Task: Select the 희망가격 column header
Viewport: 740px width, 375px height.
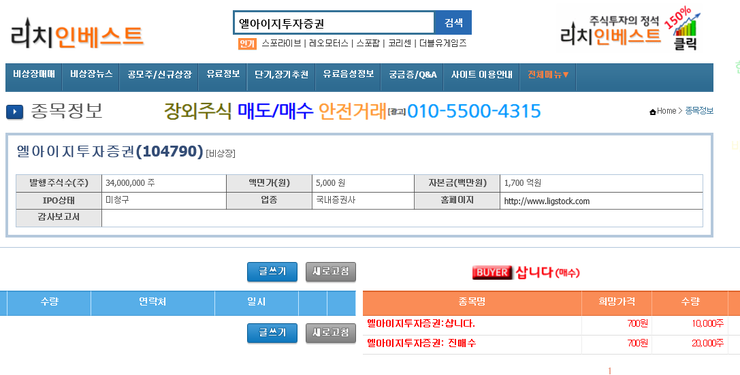Action: pos(616,302)
